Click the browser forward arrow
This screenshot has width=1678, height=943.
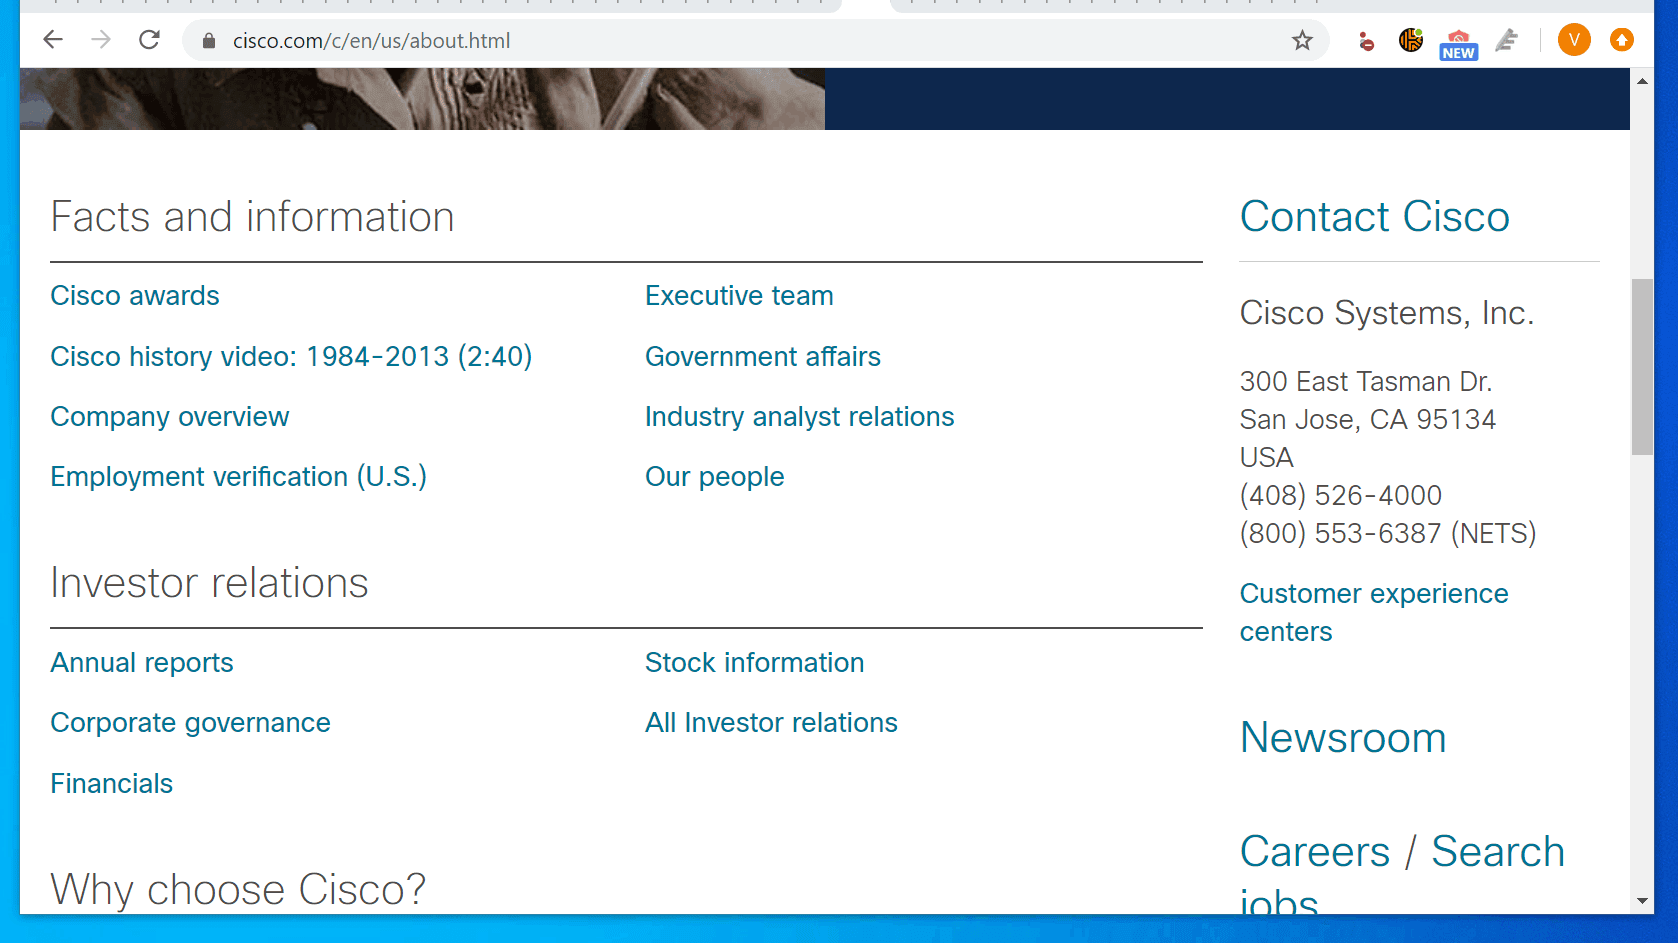[101, 40]
